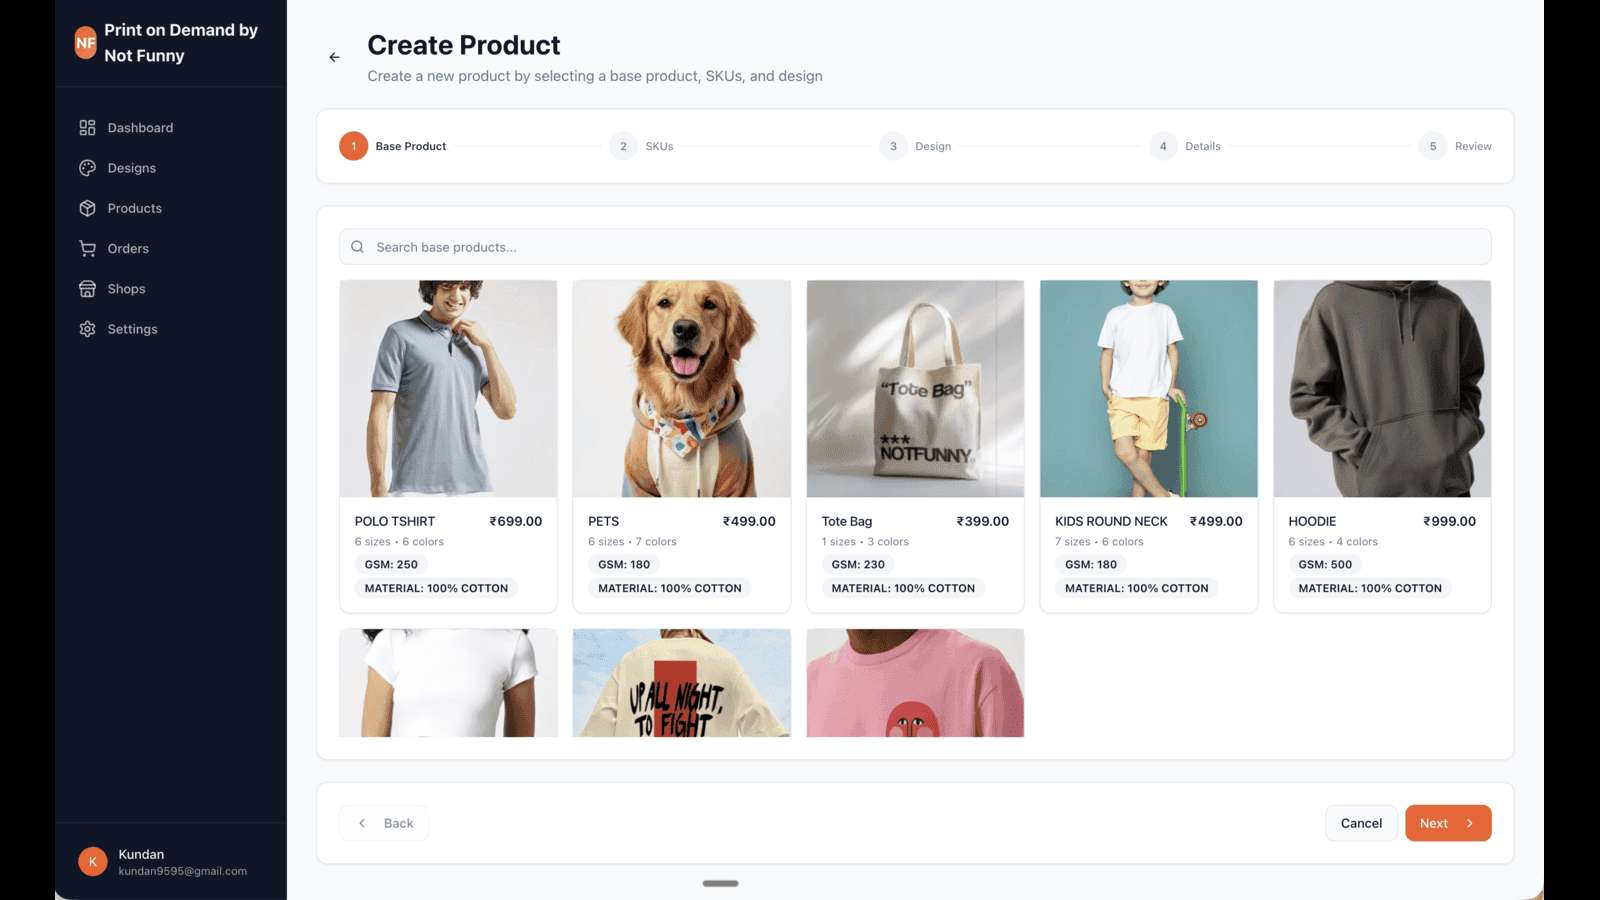Screen dimensions: 1600x900
Task: Click the Shops storefront icon
Action: click(x=87, y=289)
